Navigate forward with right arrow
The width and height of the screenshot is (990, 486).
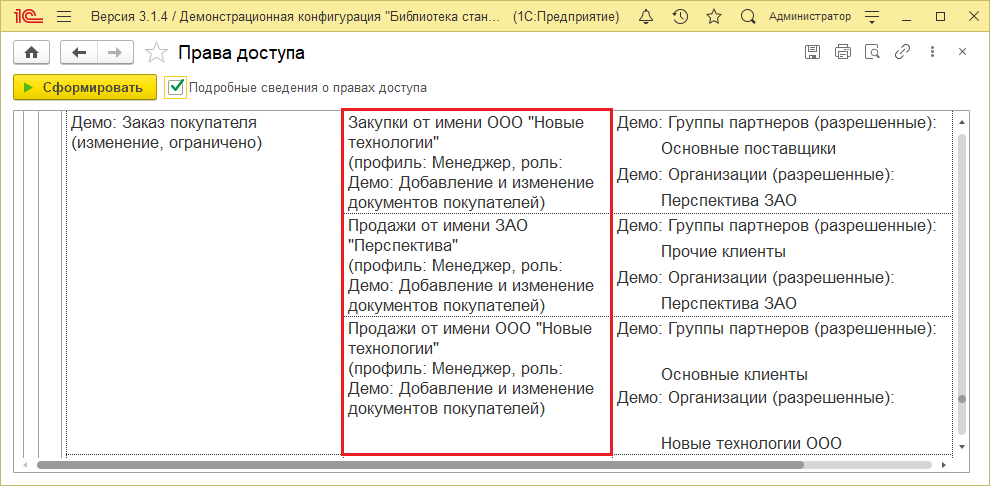[115, 53]
